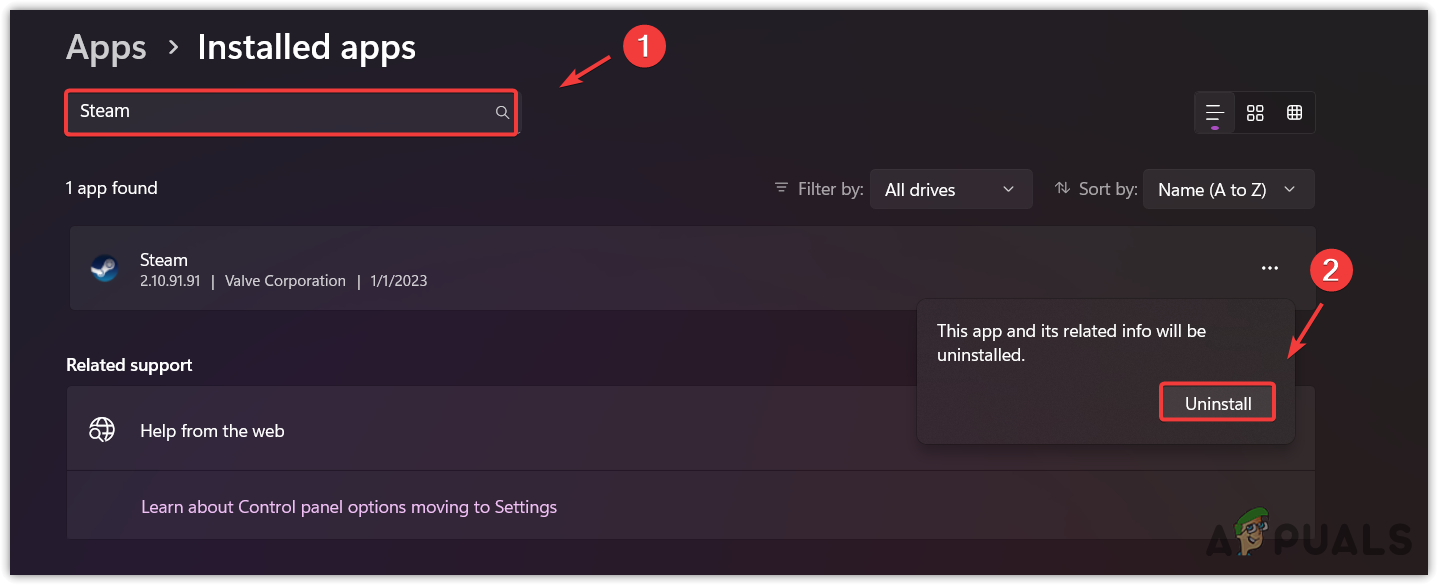Select the Steam app entry name
1438x585 pixels.
click(x=164, y=260)
